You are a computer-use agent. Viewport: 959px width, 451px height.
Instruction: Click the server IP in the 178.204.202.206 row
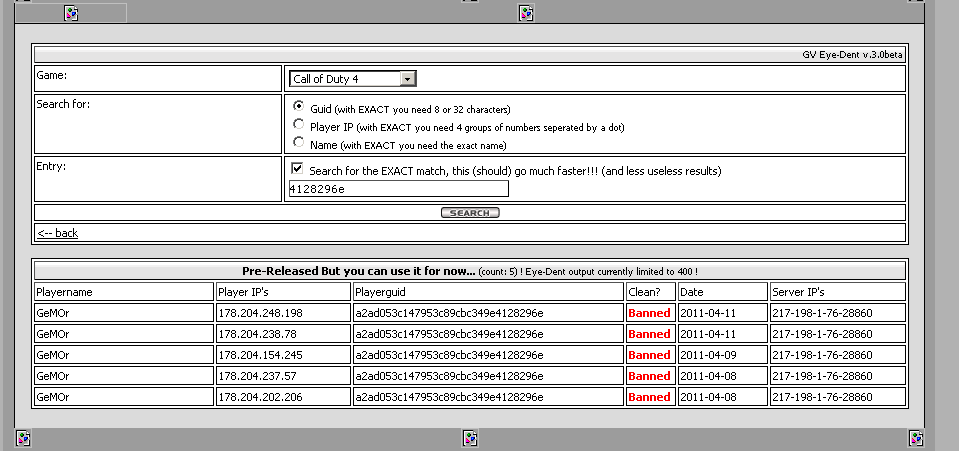point(822,398)
